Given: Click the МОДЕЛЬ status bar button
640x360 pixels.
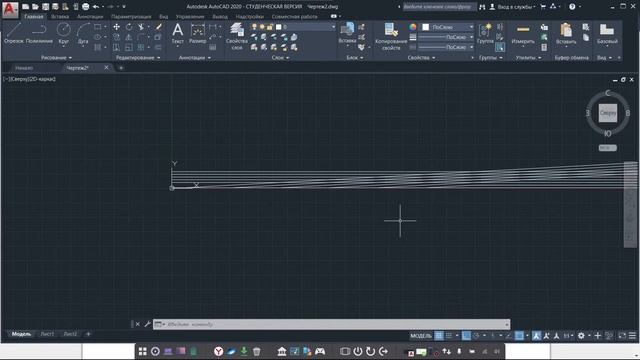Looking at the screenshot, I should (x=421, y=336).
